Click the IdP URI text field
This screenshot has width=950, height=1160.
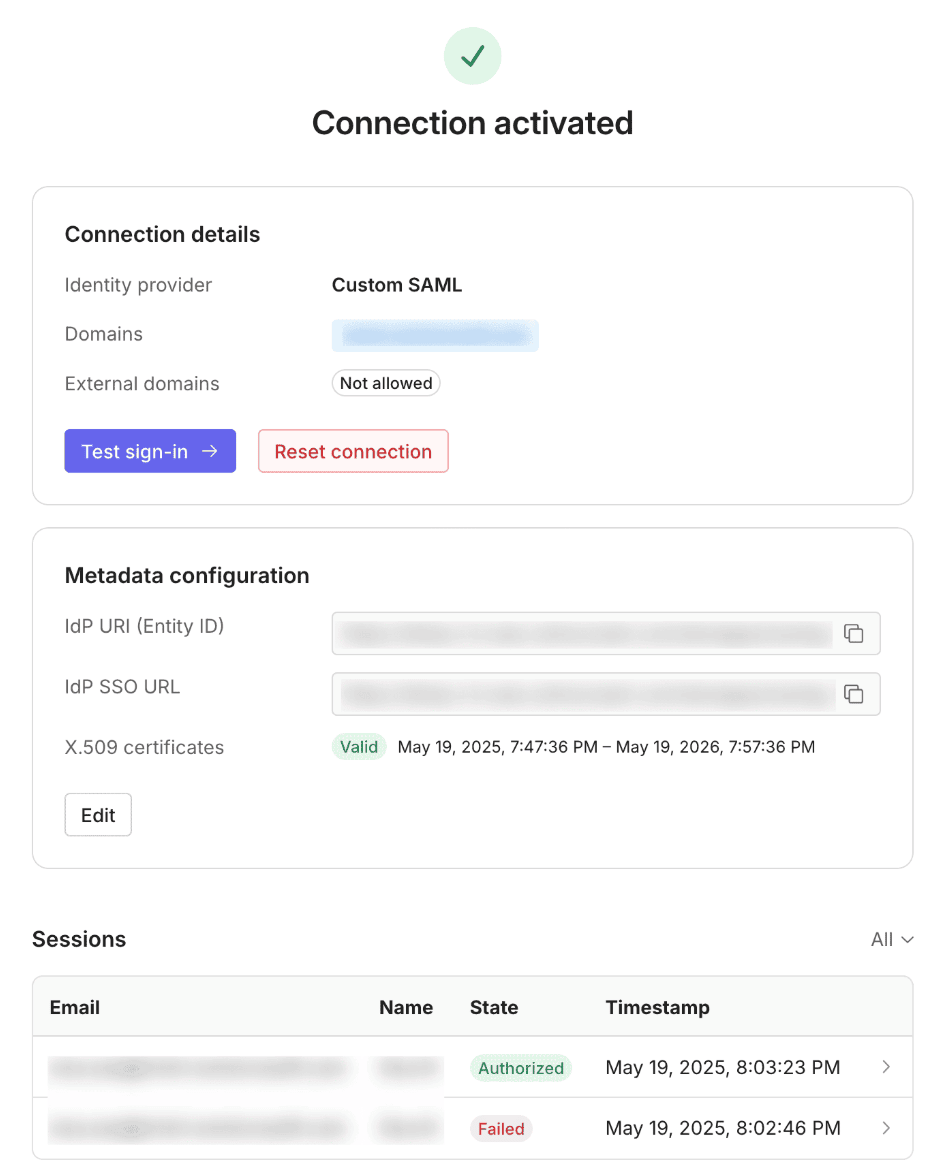(580, 633)
